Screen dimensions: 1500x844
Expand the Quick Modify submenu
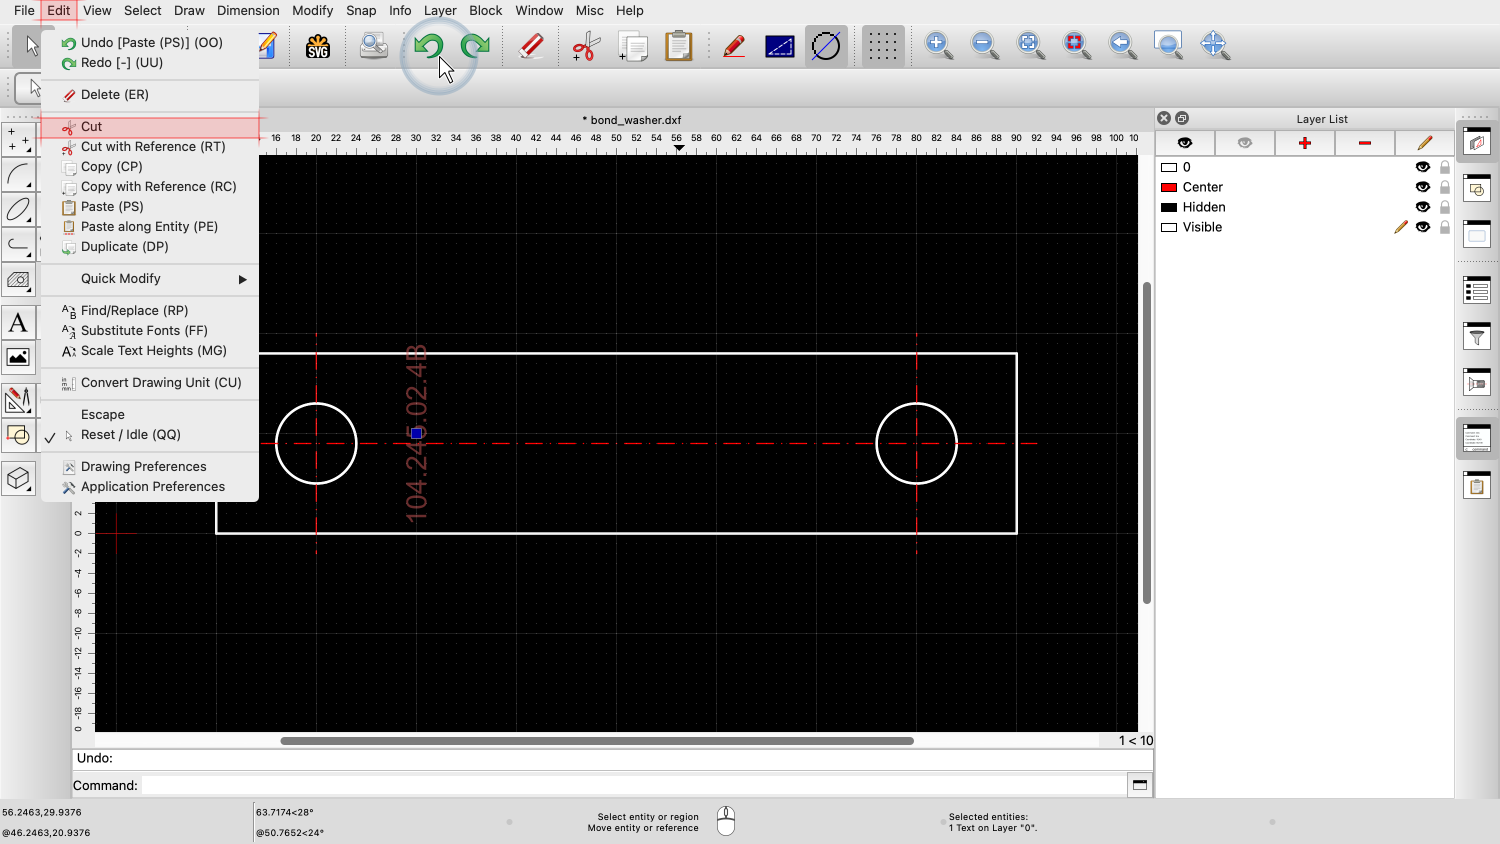pos(150,279)
